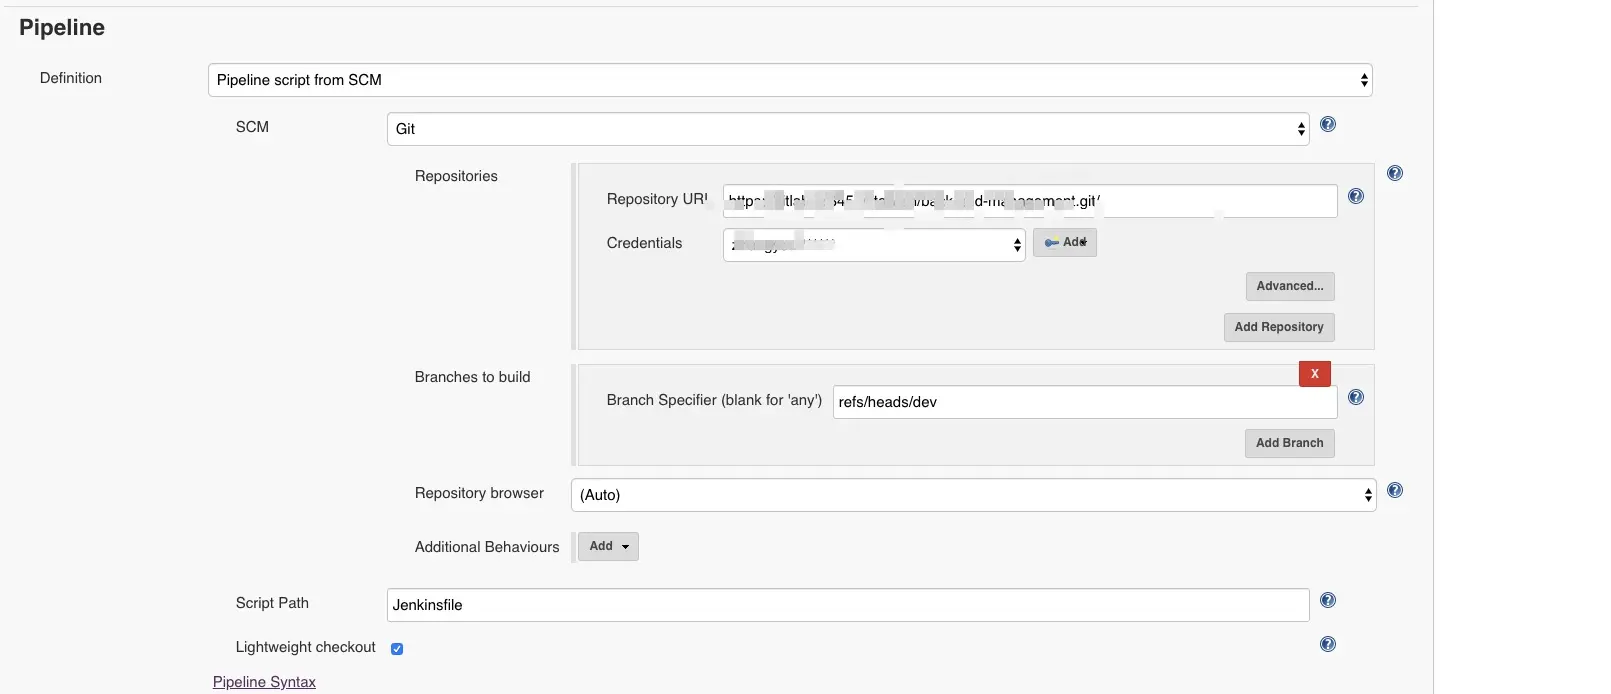This screenshot has height=694, width=1611.
Task: Click the Repository browser label
Action: 480,493
